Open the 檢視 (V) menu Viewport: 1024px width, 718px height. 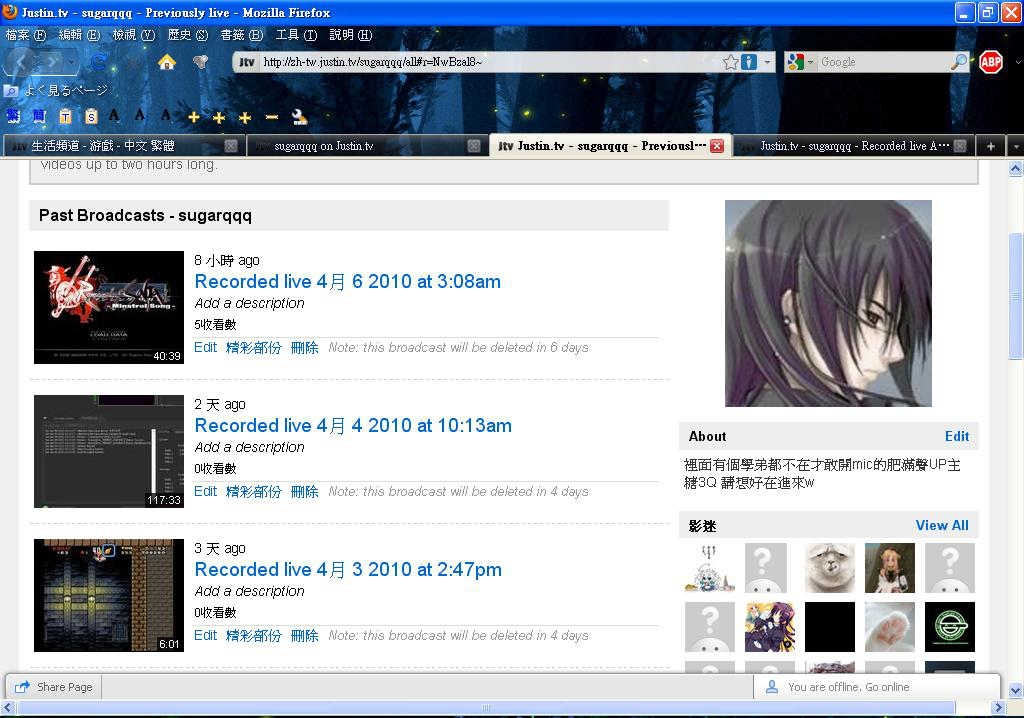click(x=133, y=35)
